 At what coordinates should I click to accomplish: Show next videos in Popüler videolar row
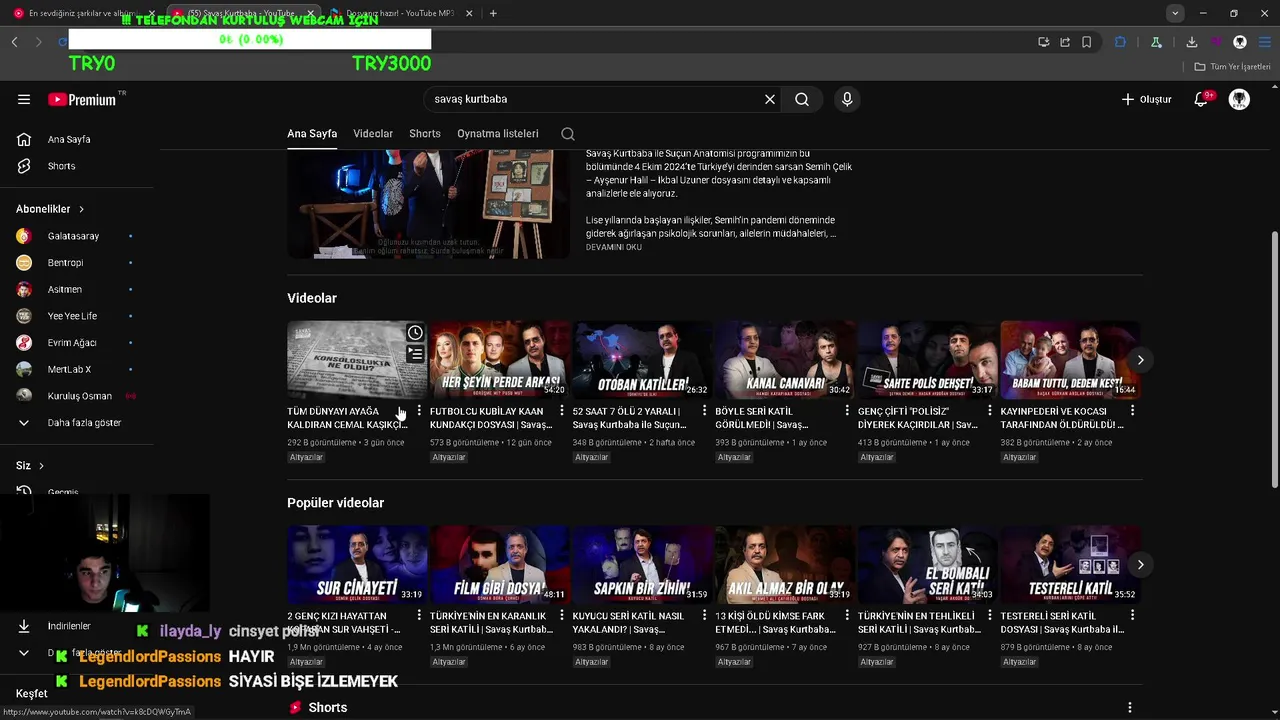tap(1140, 565)
